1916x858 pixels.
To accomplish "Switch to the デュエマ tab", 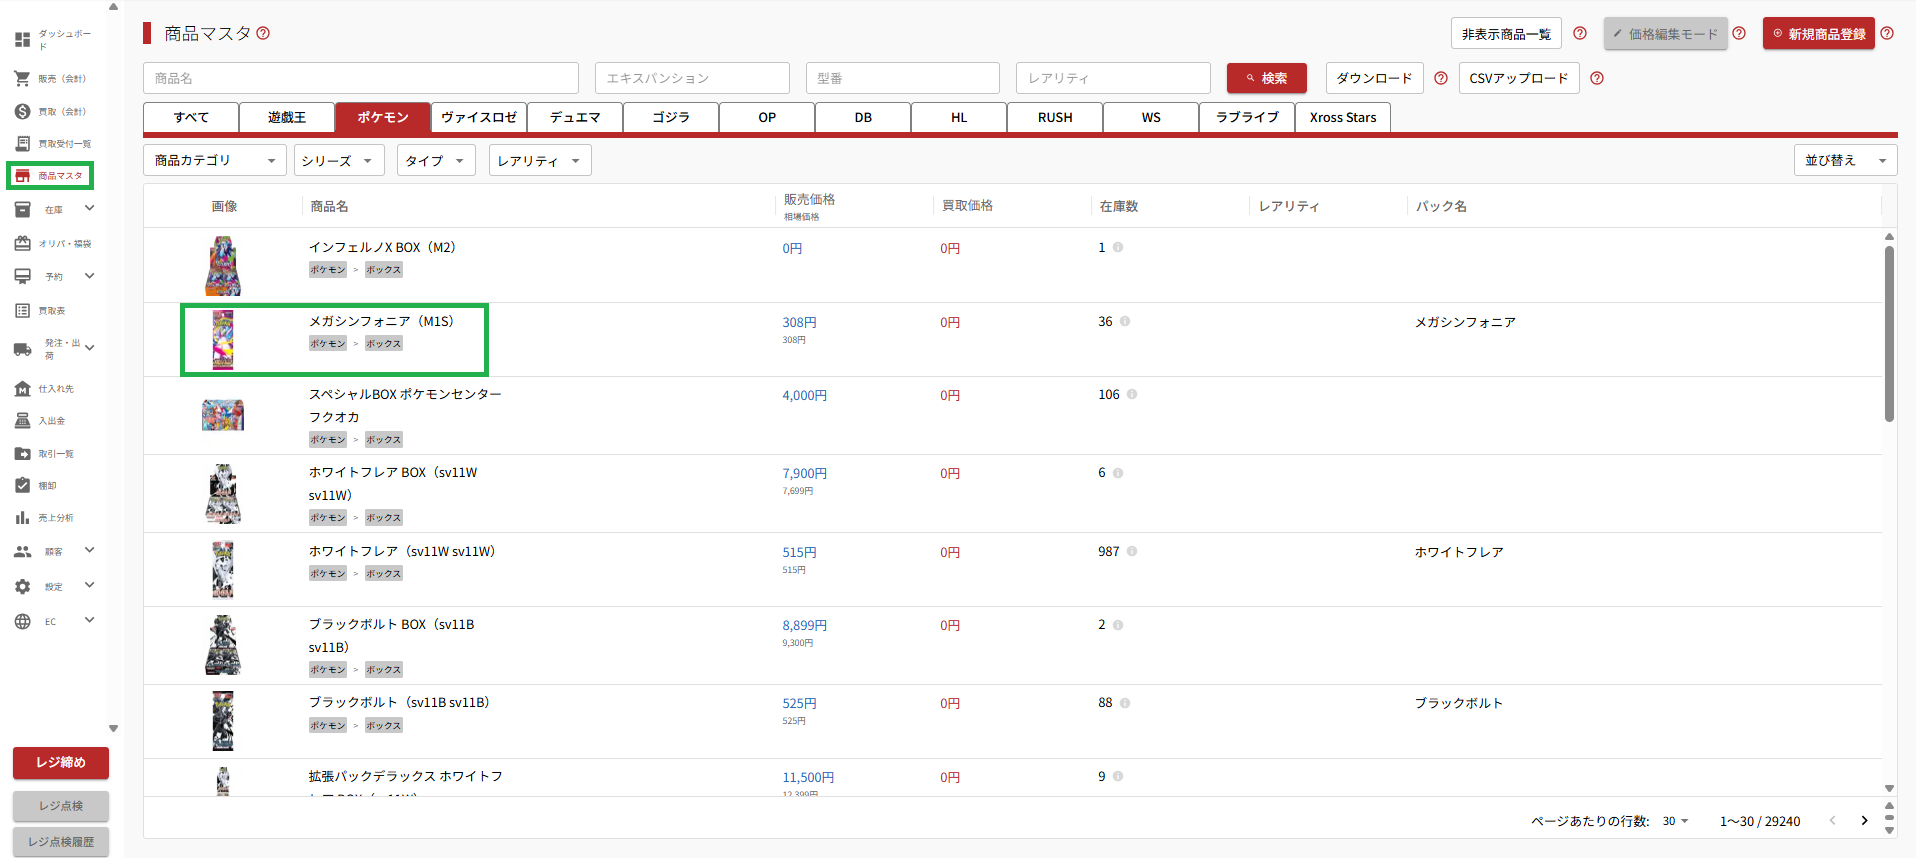I will (x=575, y=117).
